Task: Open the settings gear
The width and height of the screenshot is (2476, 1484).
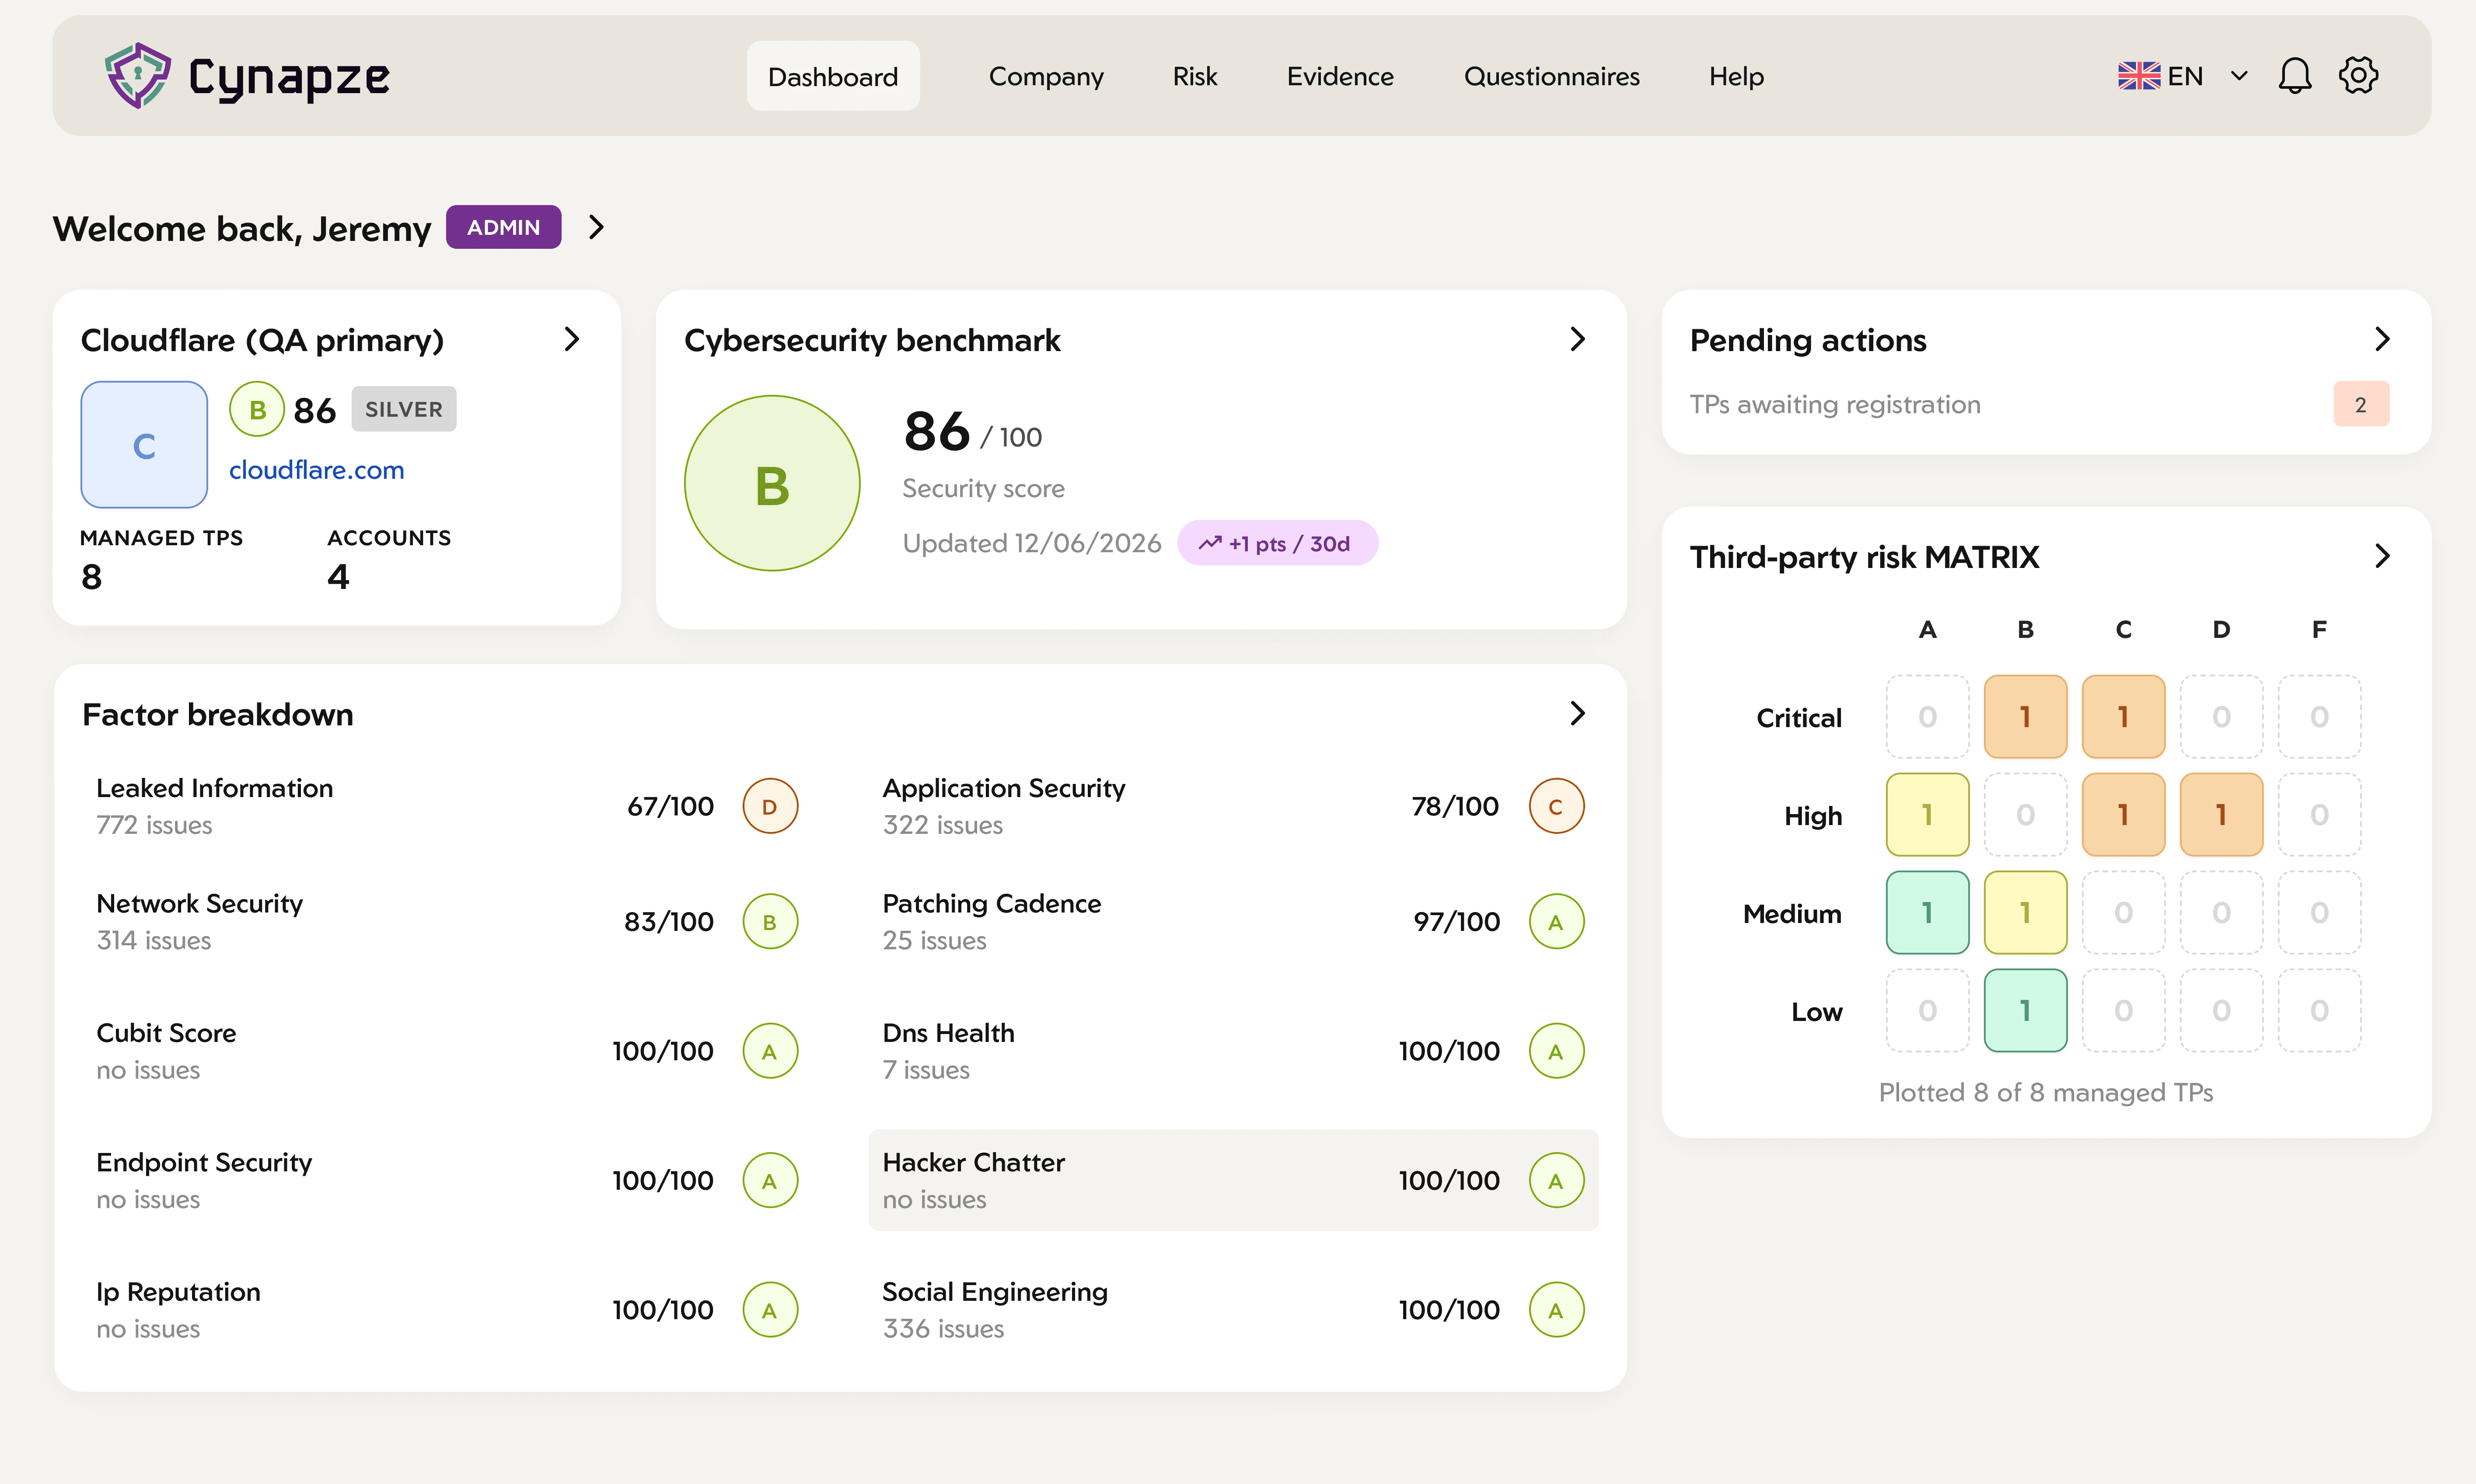Action: tap(2358, 75)
